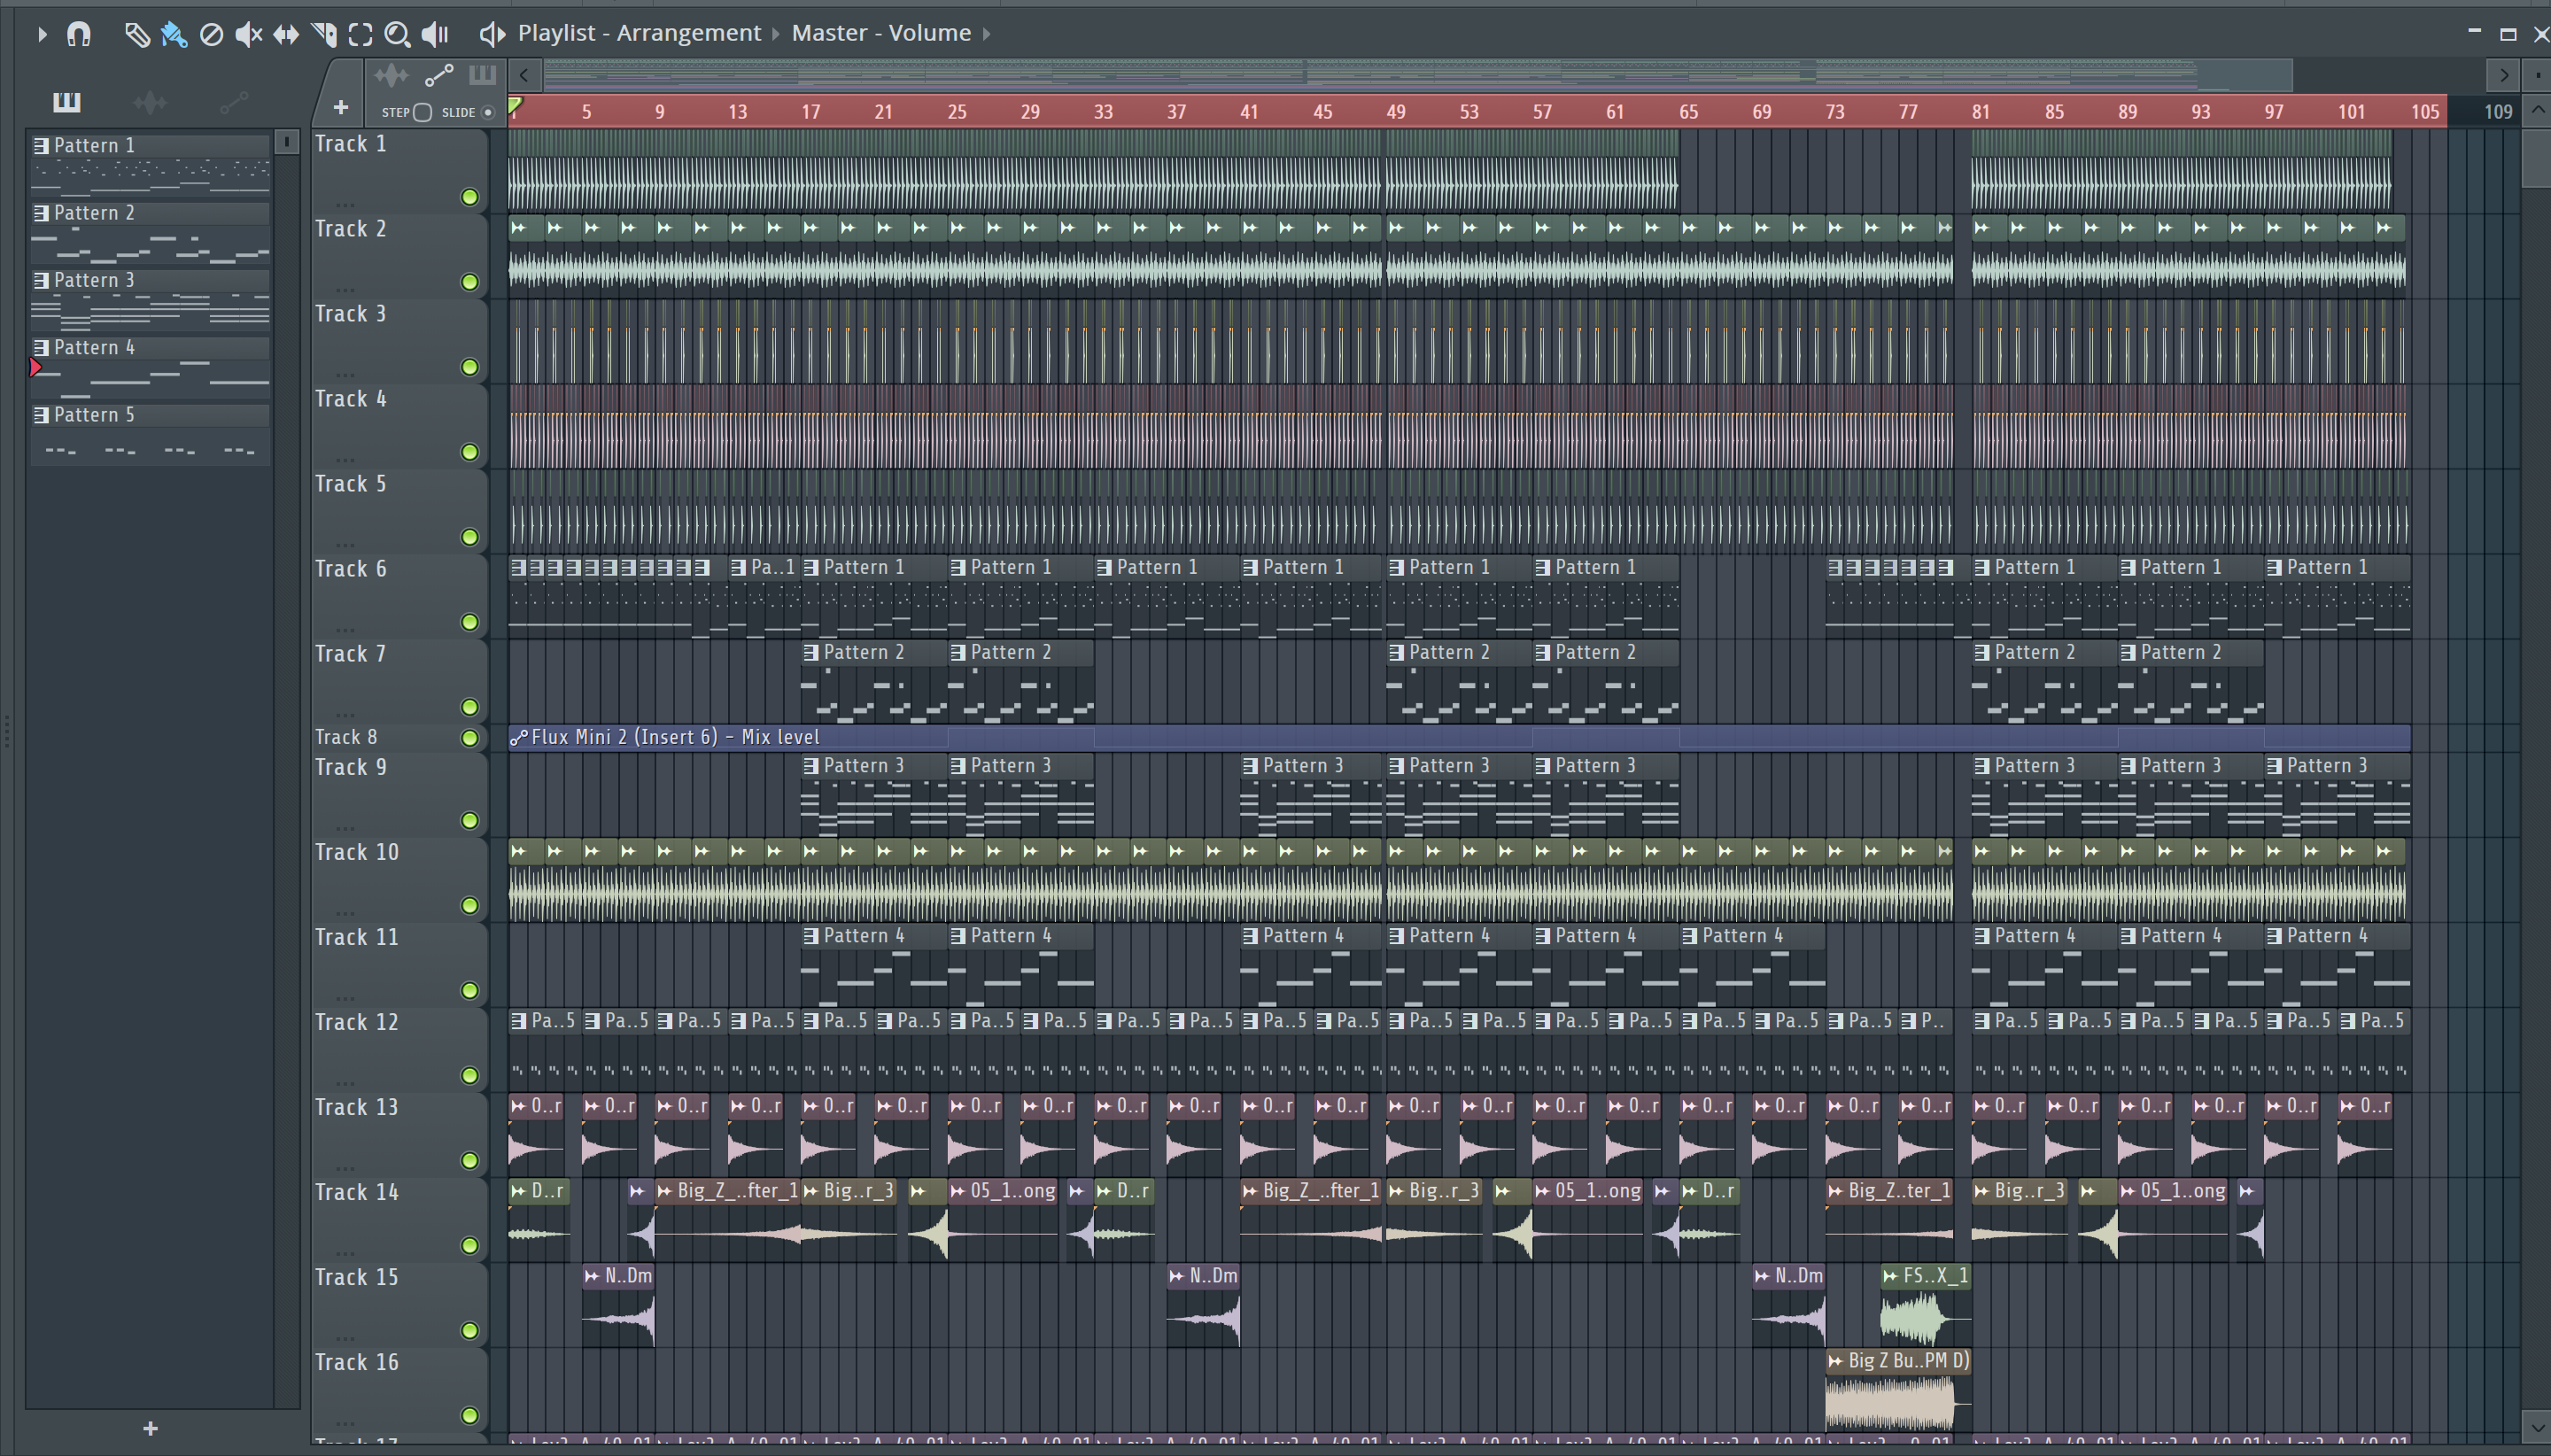Mute Track 6 with its green LED

(469, 622)
